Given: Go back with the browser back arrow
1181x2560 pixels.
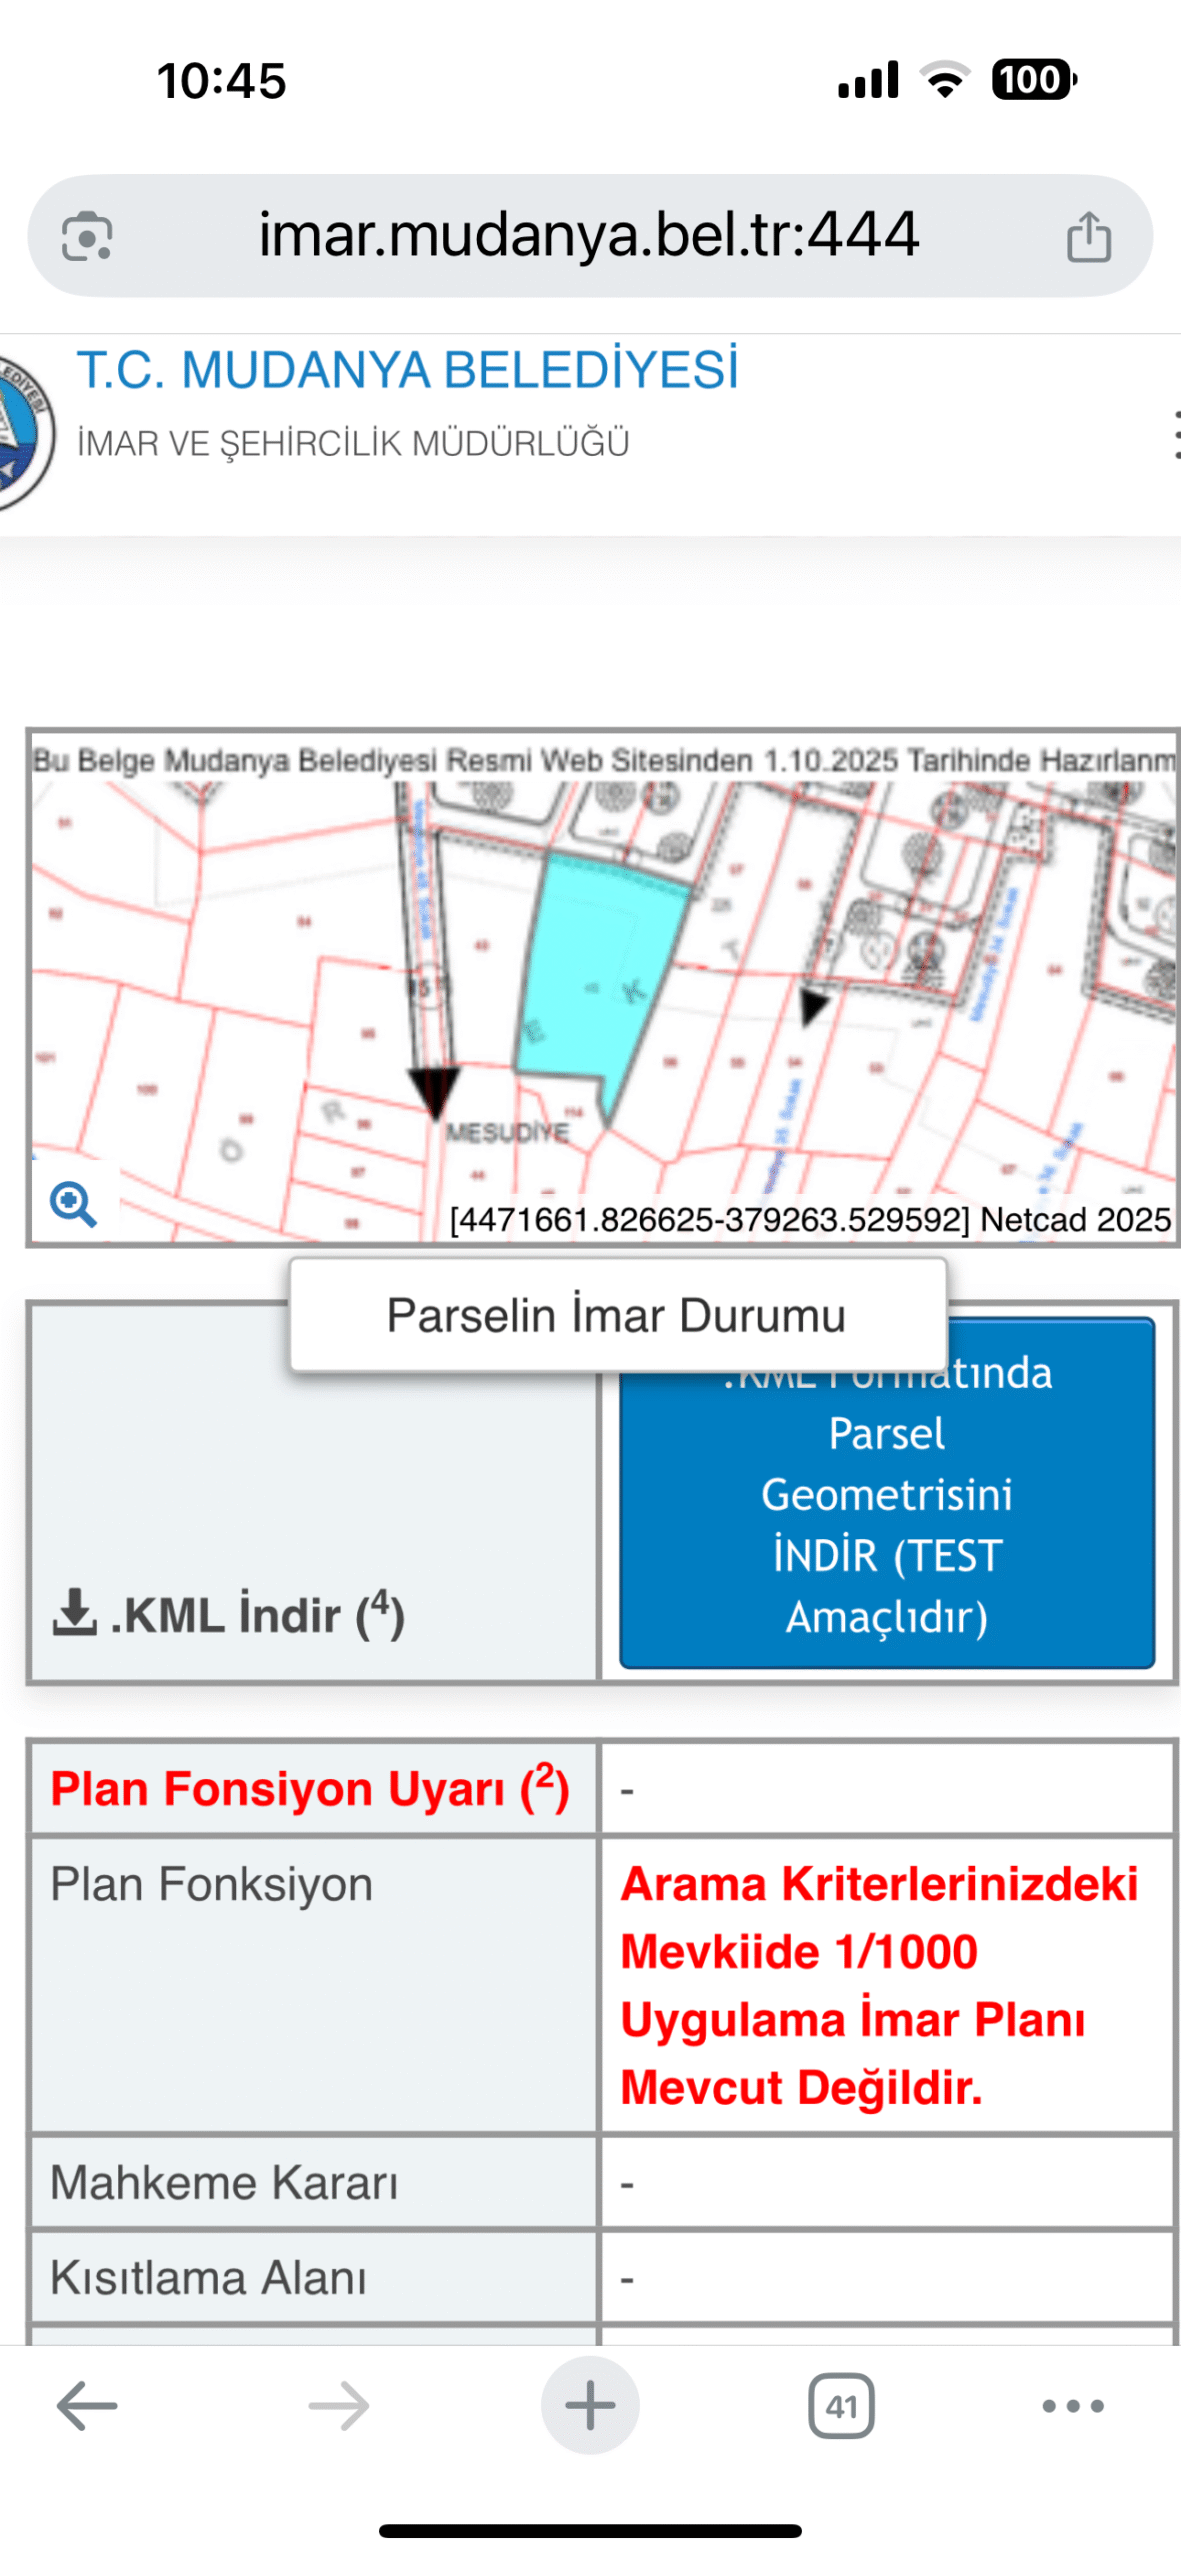Looking at the screenshot, I should (87, 2405).
